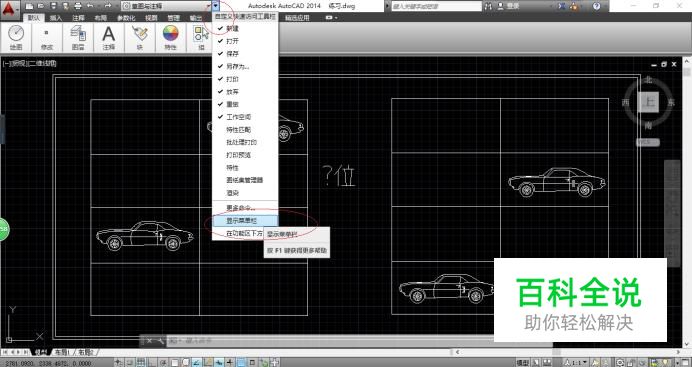Click the Redo arrow icon
692x367 pixels.
coord(108,6)
